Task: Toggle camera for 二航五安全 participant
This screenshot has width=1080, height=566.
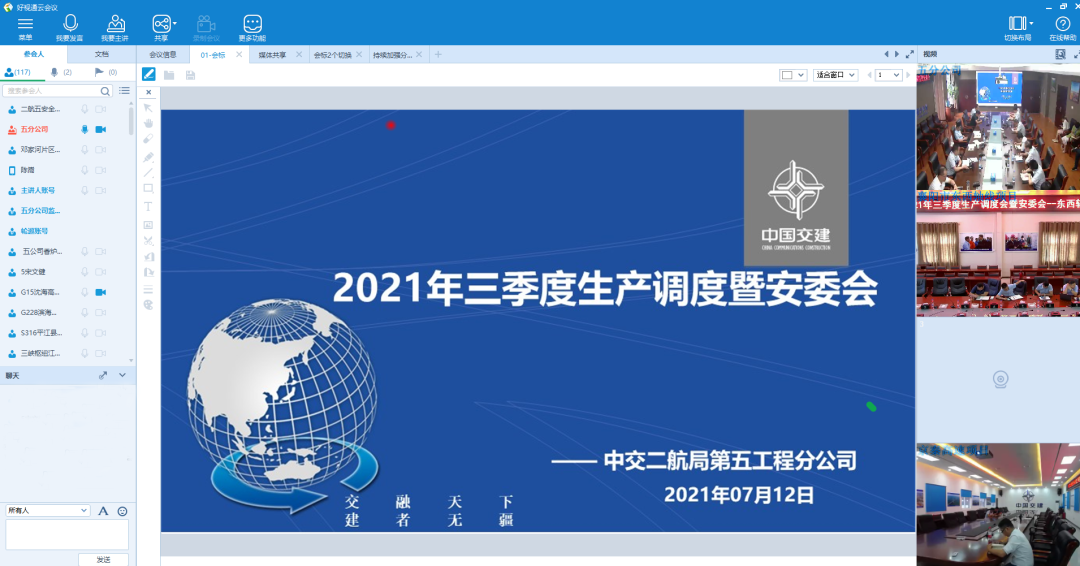Action: pyautogui.click(x=101, y=109)
